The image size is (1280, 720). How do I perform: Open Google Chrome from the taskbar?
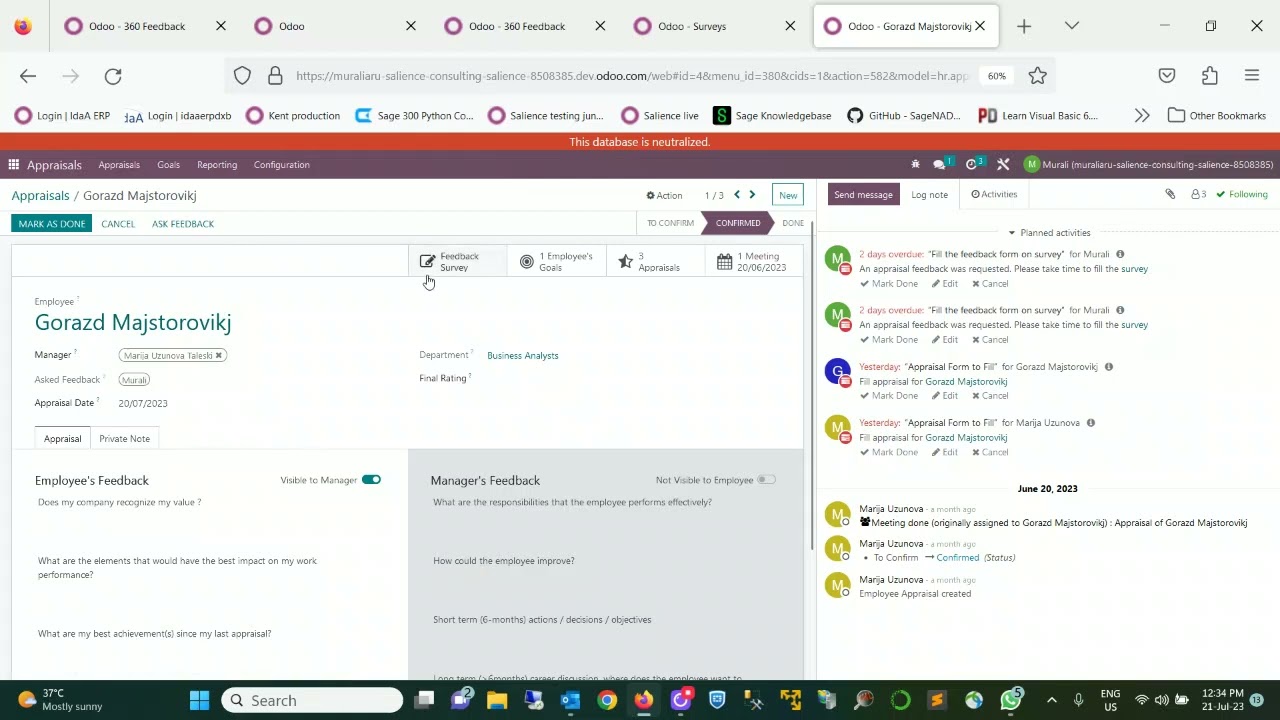[607, 700]
